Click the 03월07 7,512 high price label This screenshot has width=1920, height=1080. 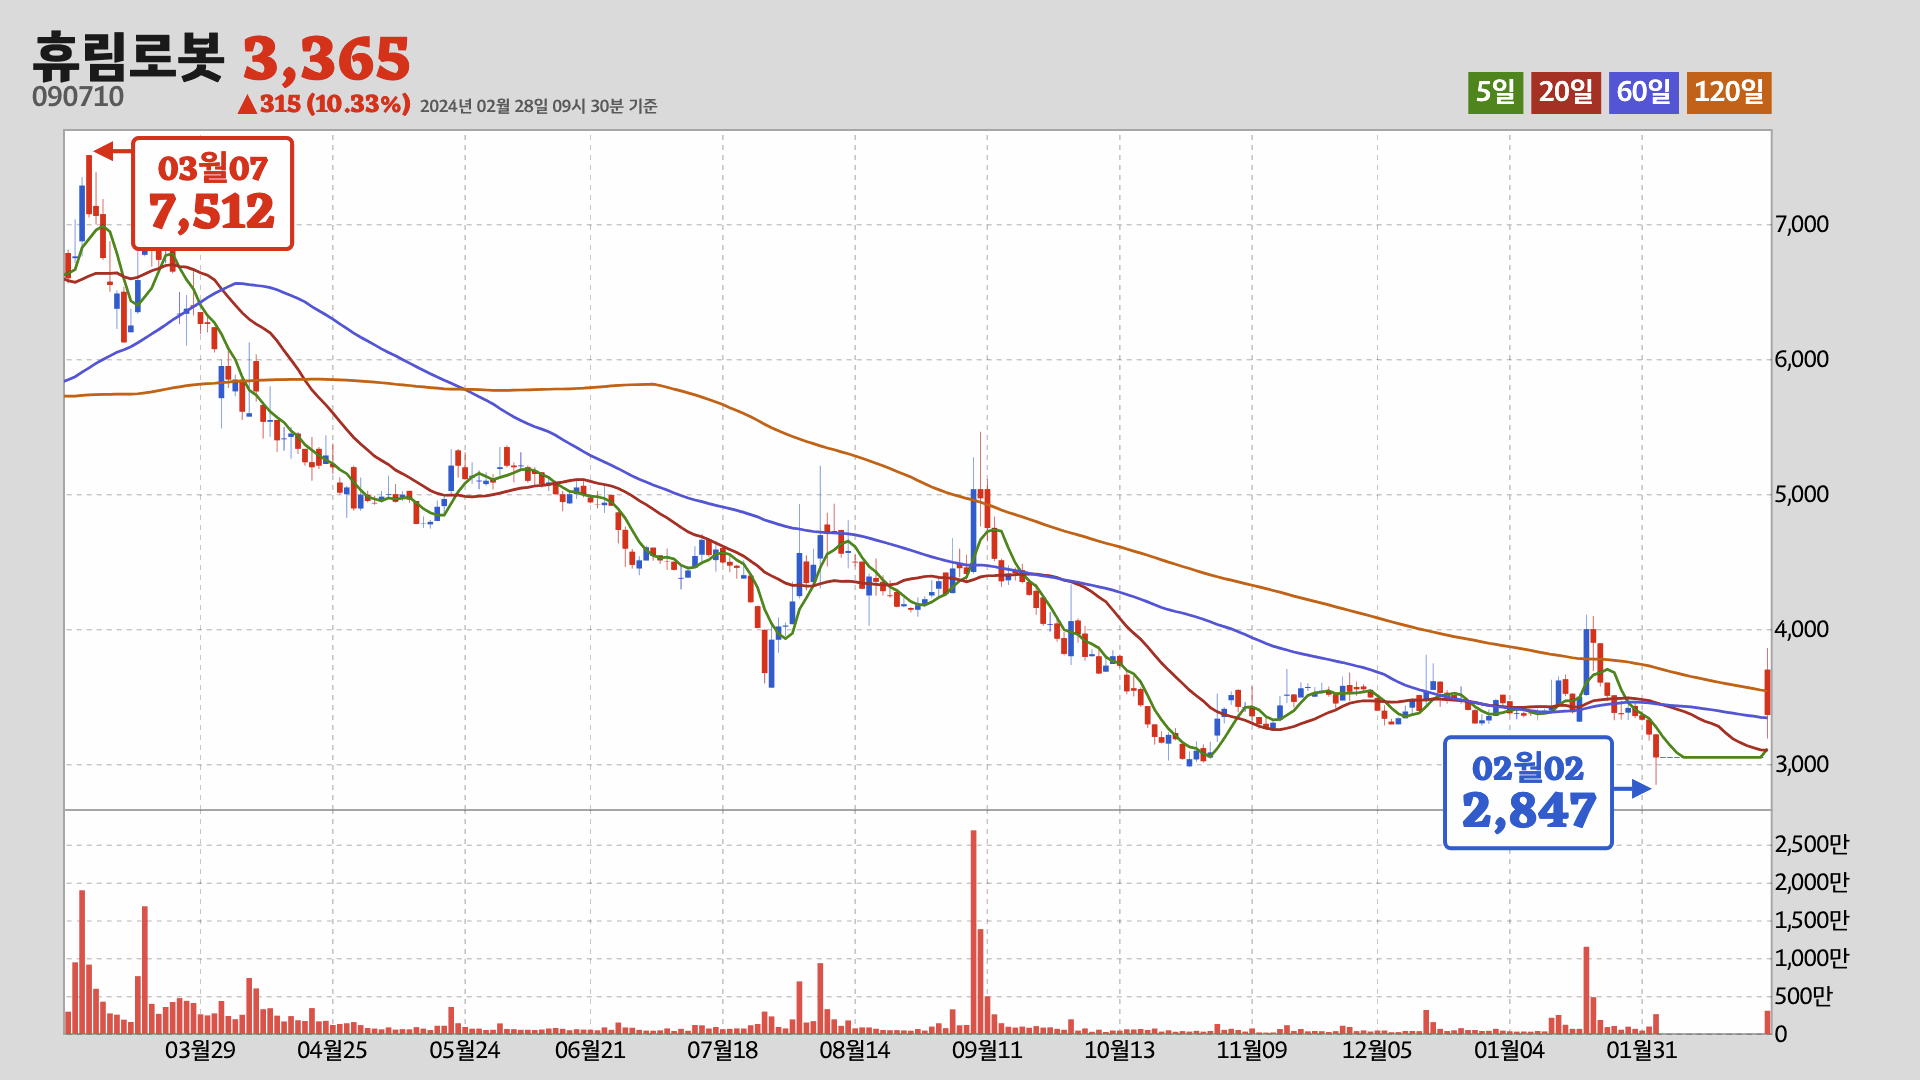212,193
